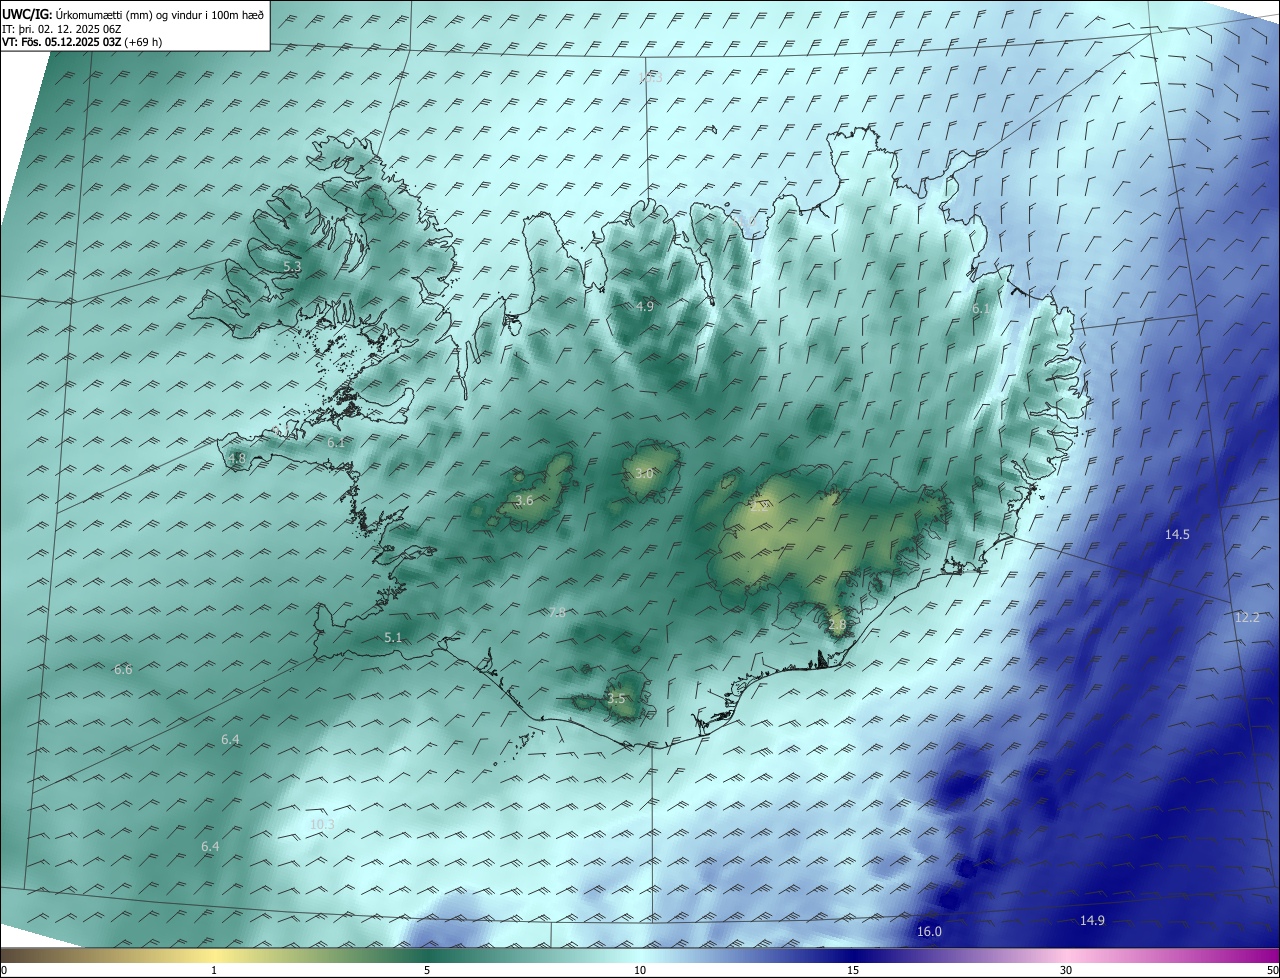
Task: Click the 'IT: þri. 02. 12. 2025 06Z' line
Action: [x=61, y=29]
